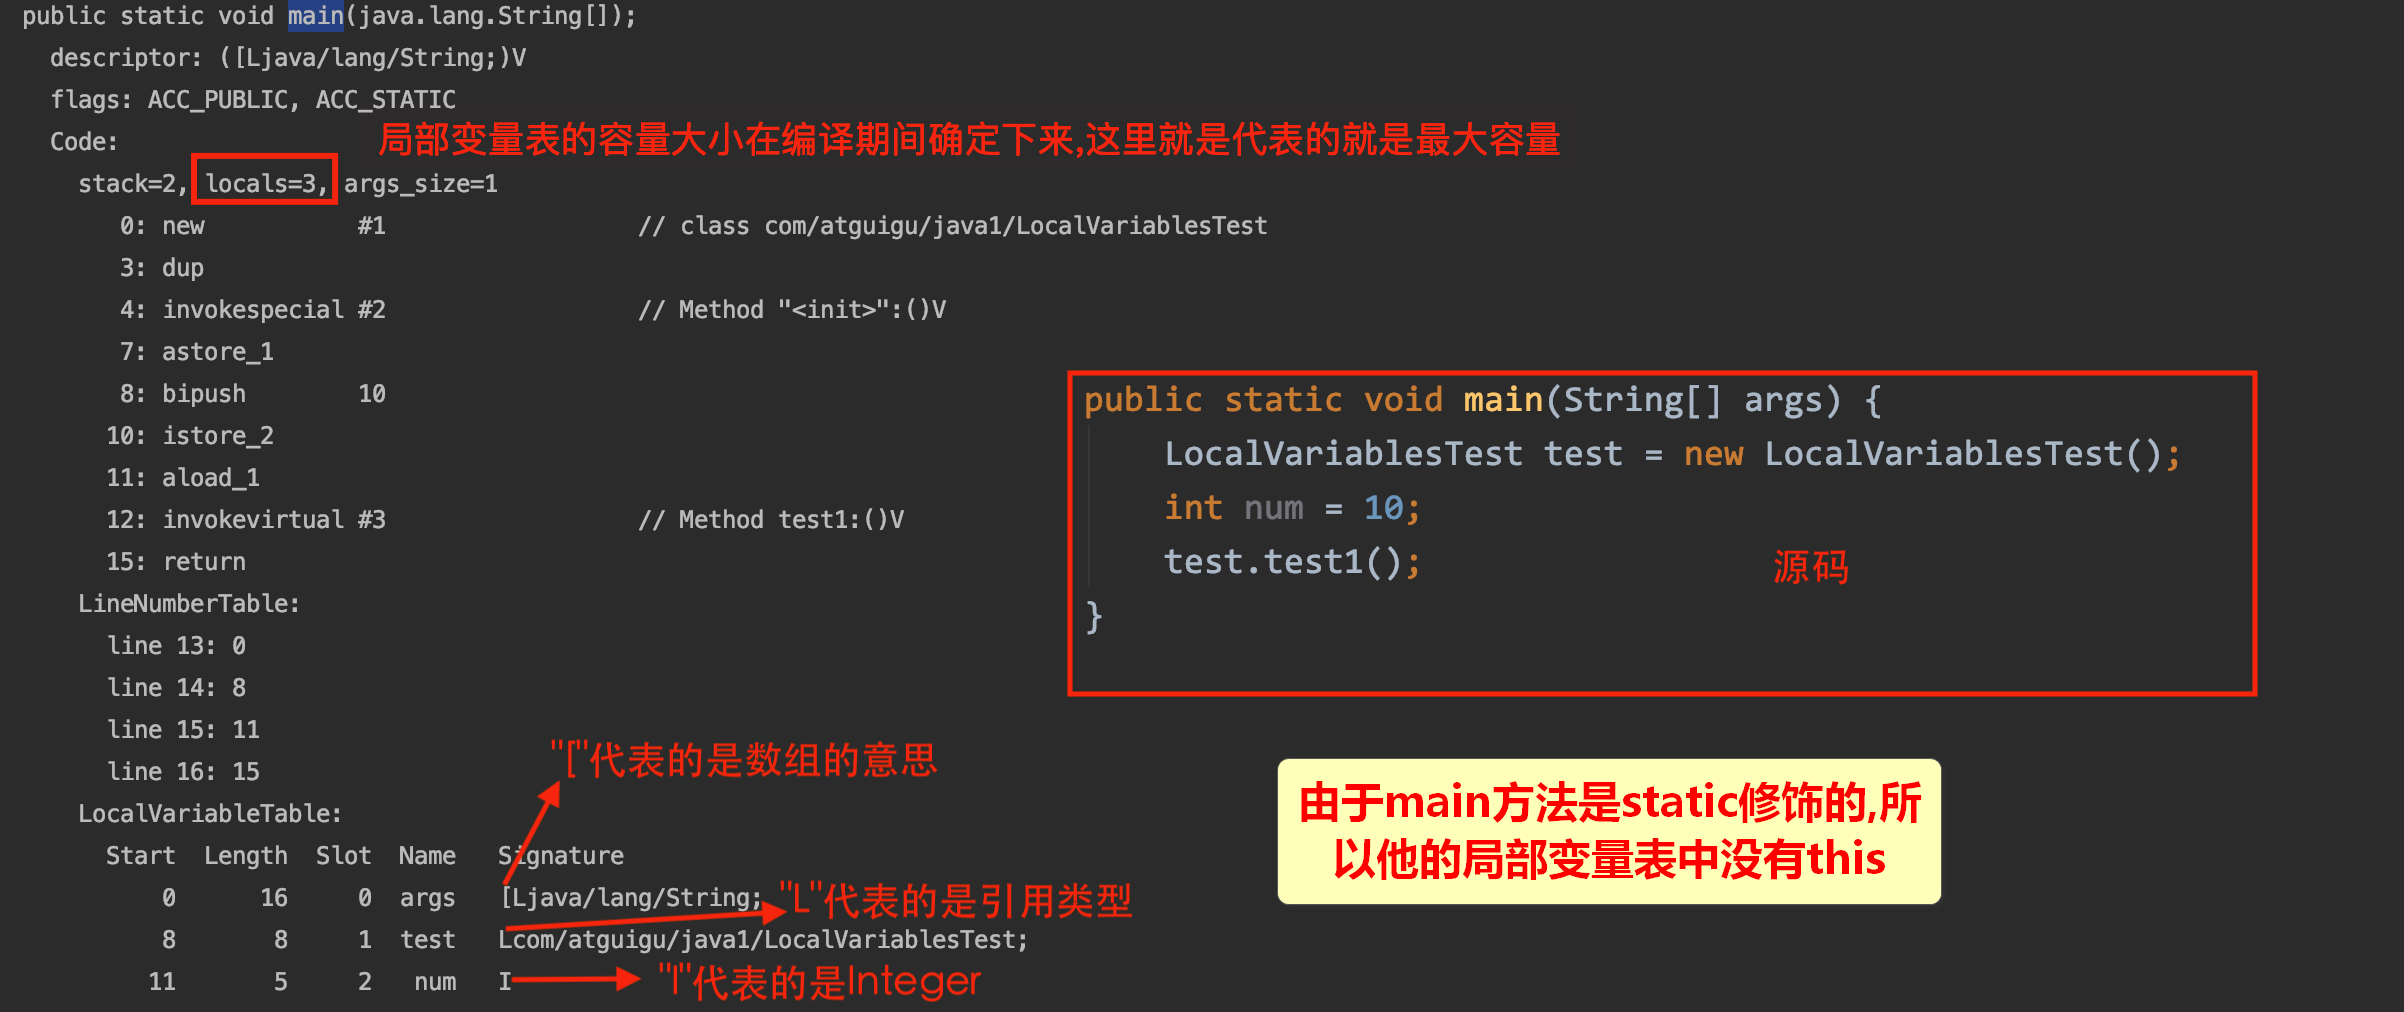The height and width of the screenshot is (1012, 2404).
Task: Select the descriptor line text
Action: (x=288, y=58)
